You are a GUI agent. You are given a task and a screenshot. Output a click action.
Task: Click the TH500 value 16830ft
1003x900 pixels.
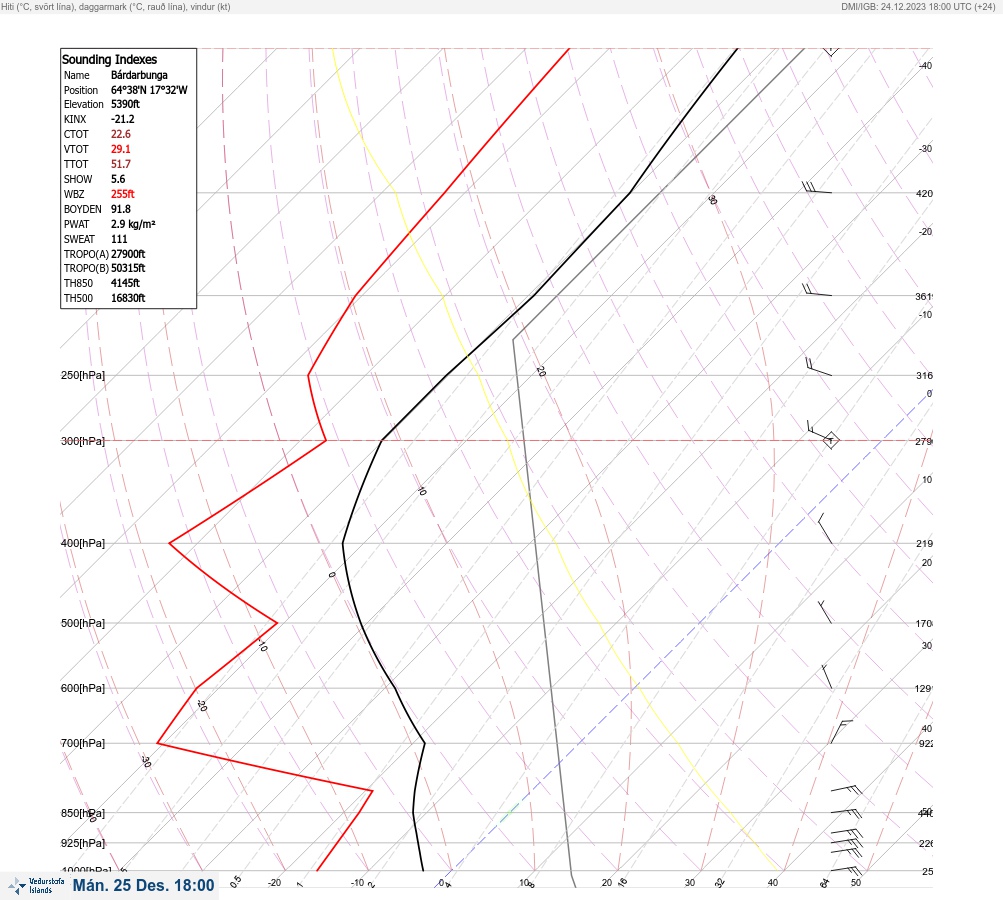pos(128,298)
